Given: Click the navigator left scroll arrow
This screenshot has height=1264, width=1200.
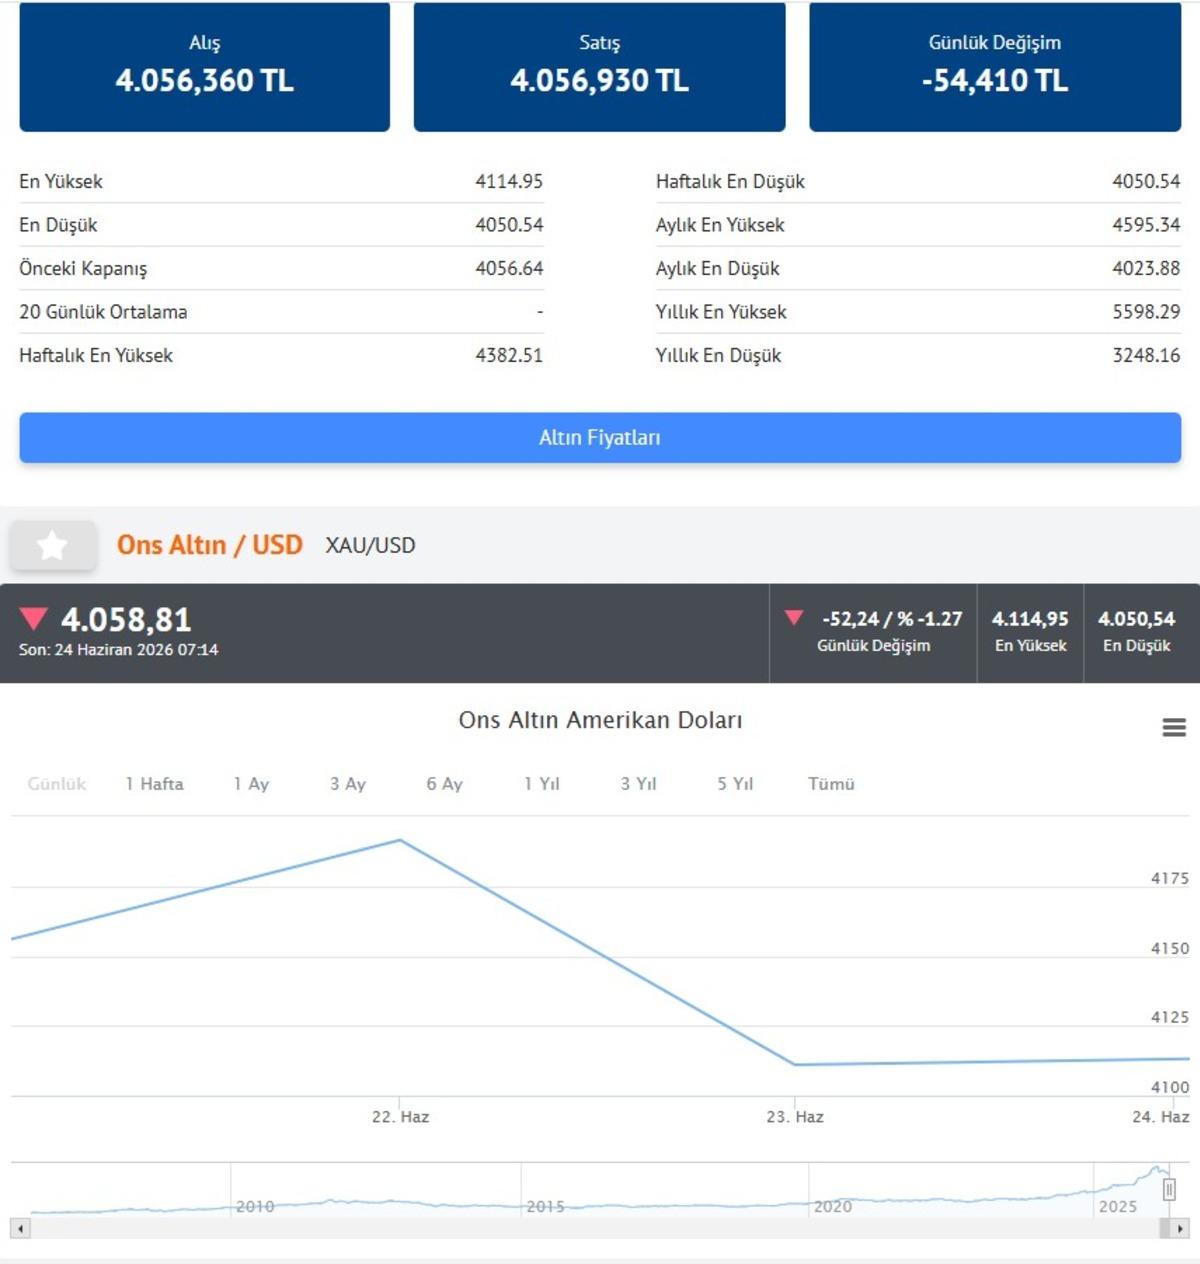Looking at the screenshot, I should [21, 1227].
